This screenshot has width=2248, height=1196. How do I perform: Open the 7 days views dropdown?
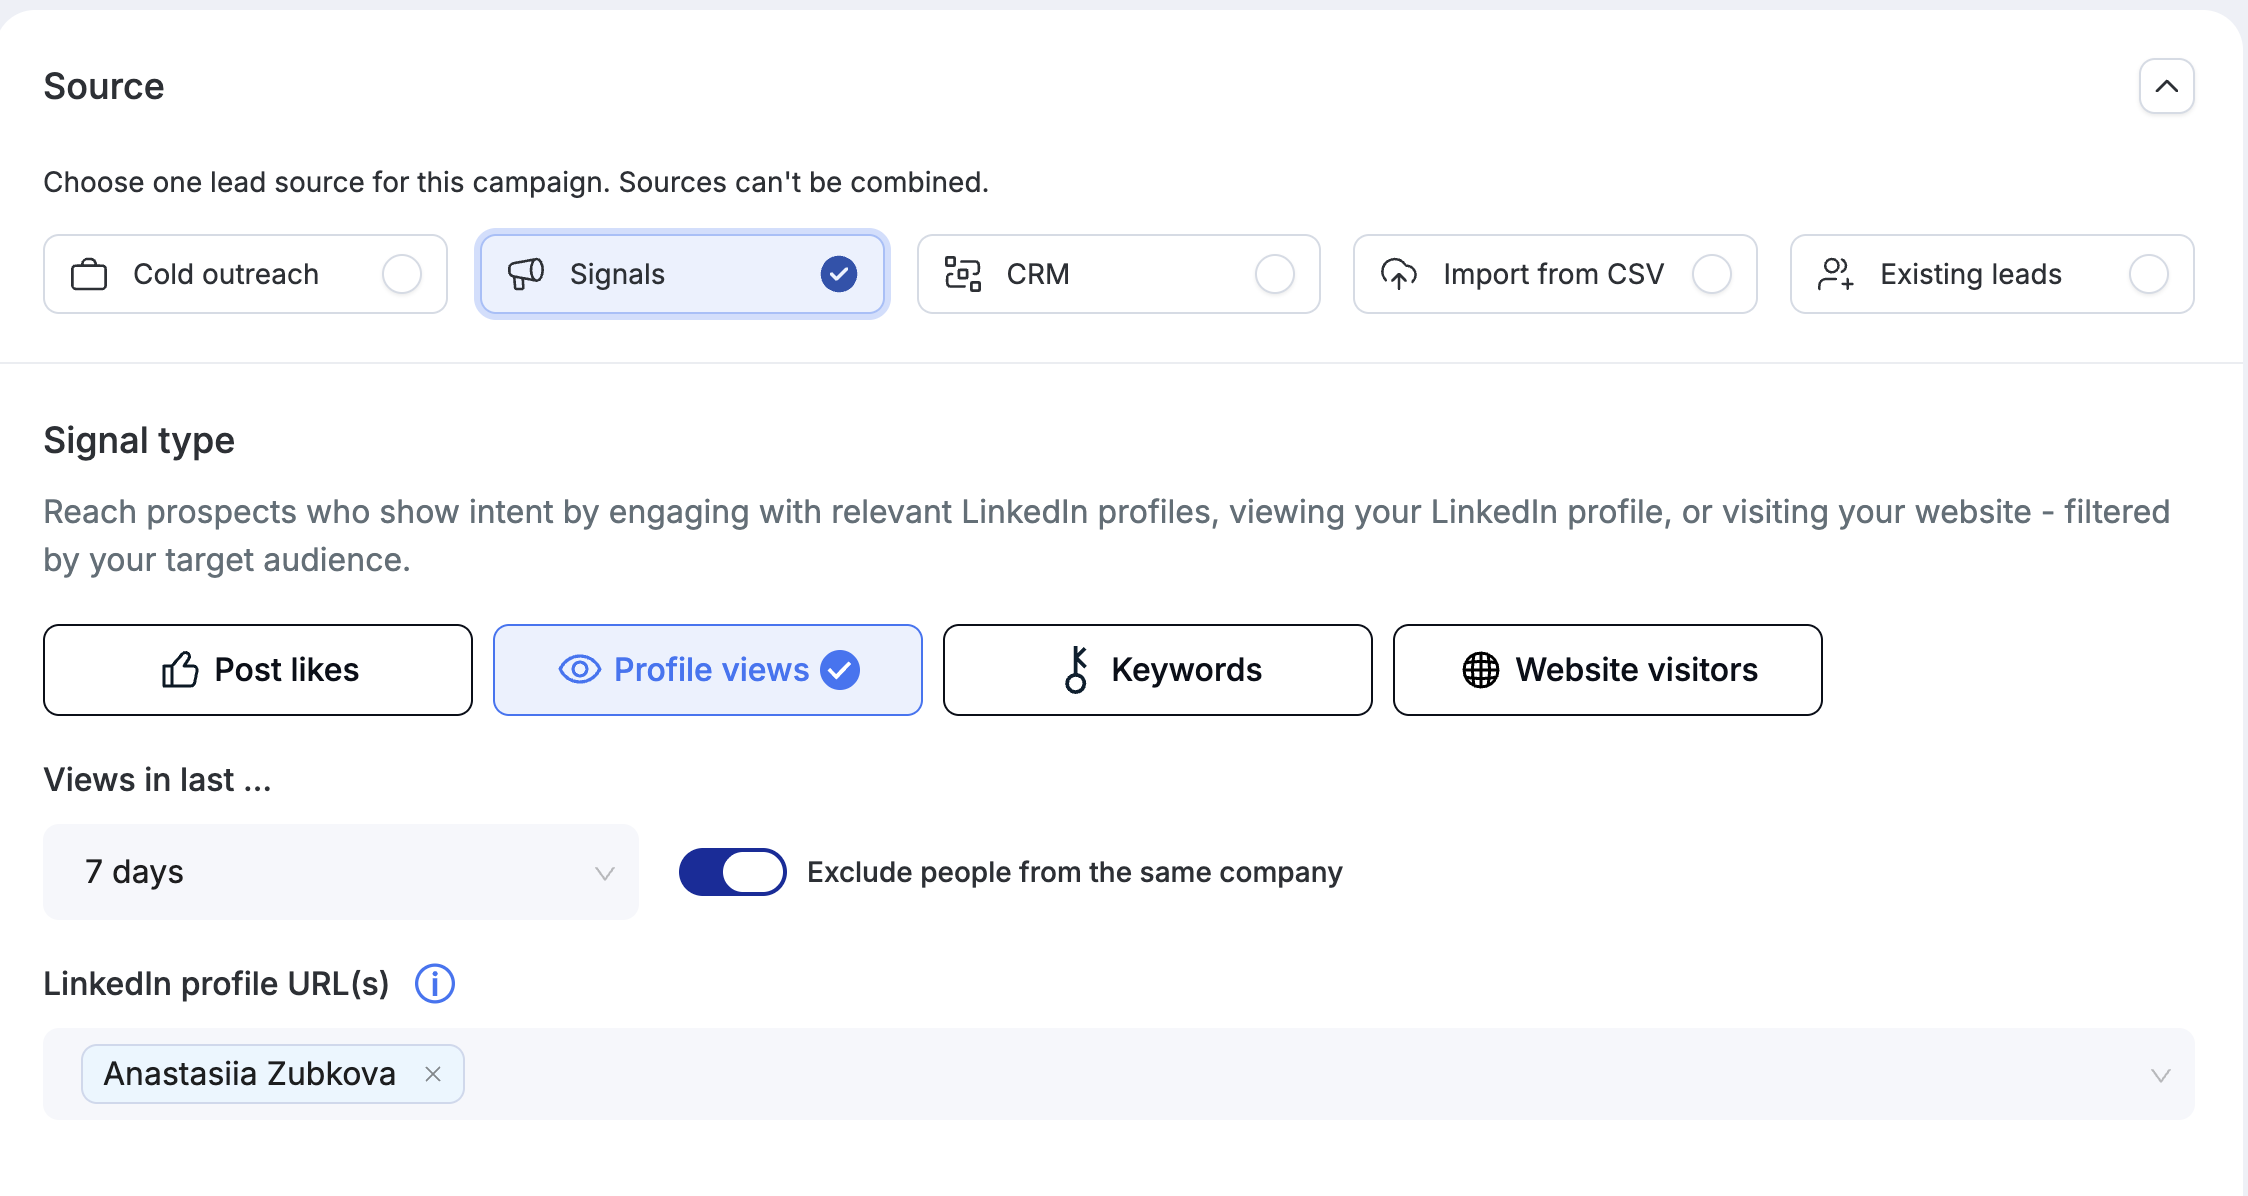pos(341,872)
